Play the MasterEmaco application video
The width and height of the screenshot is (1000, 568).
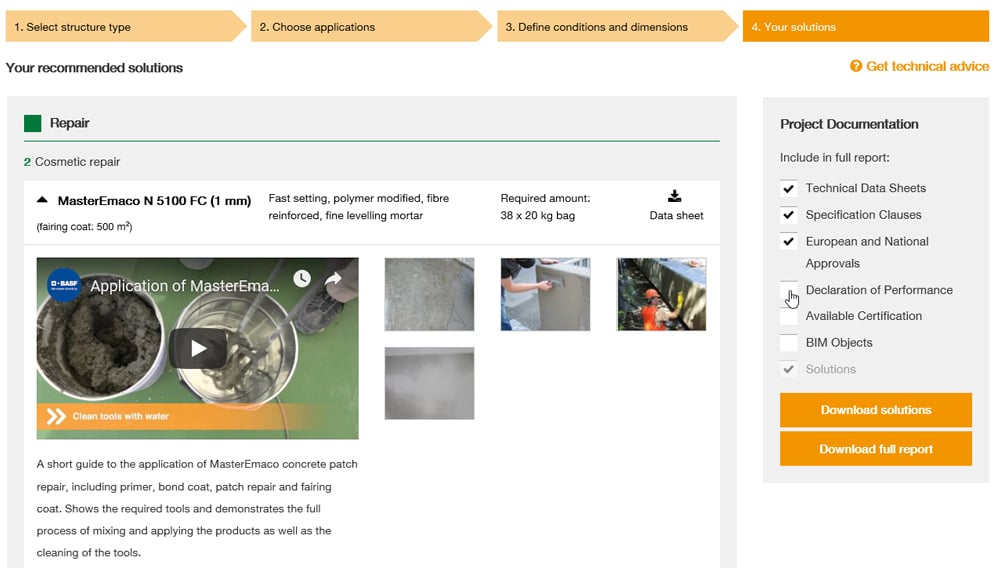pos(198,348)
